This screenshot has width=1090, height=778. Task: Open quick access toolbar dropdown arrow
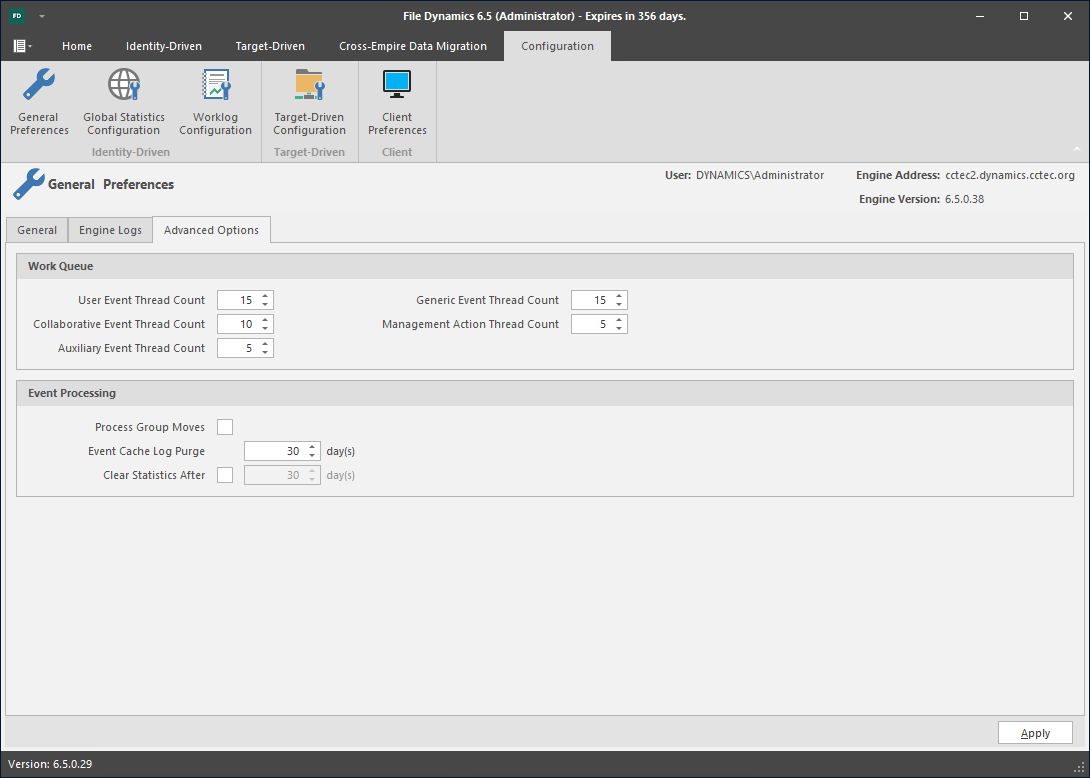[x=42, y=17]
